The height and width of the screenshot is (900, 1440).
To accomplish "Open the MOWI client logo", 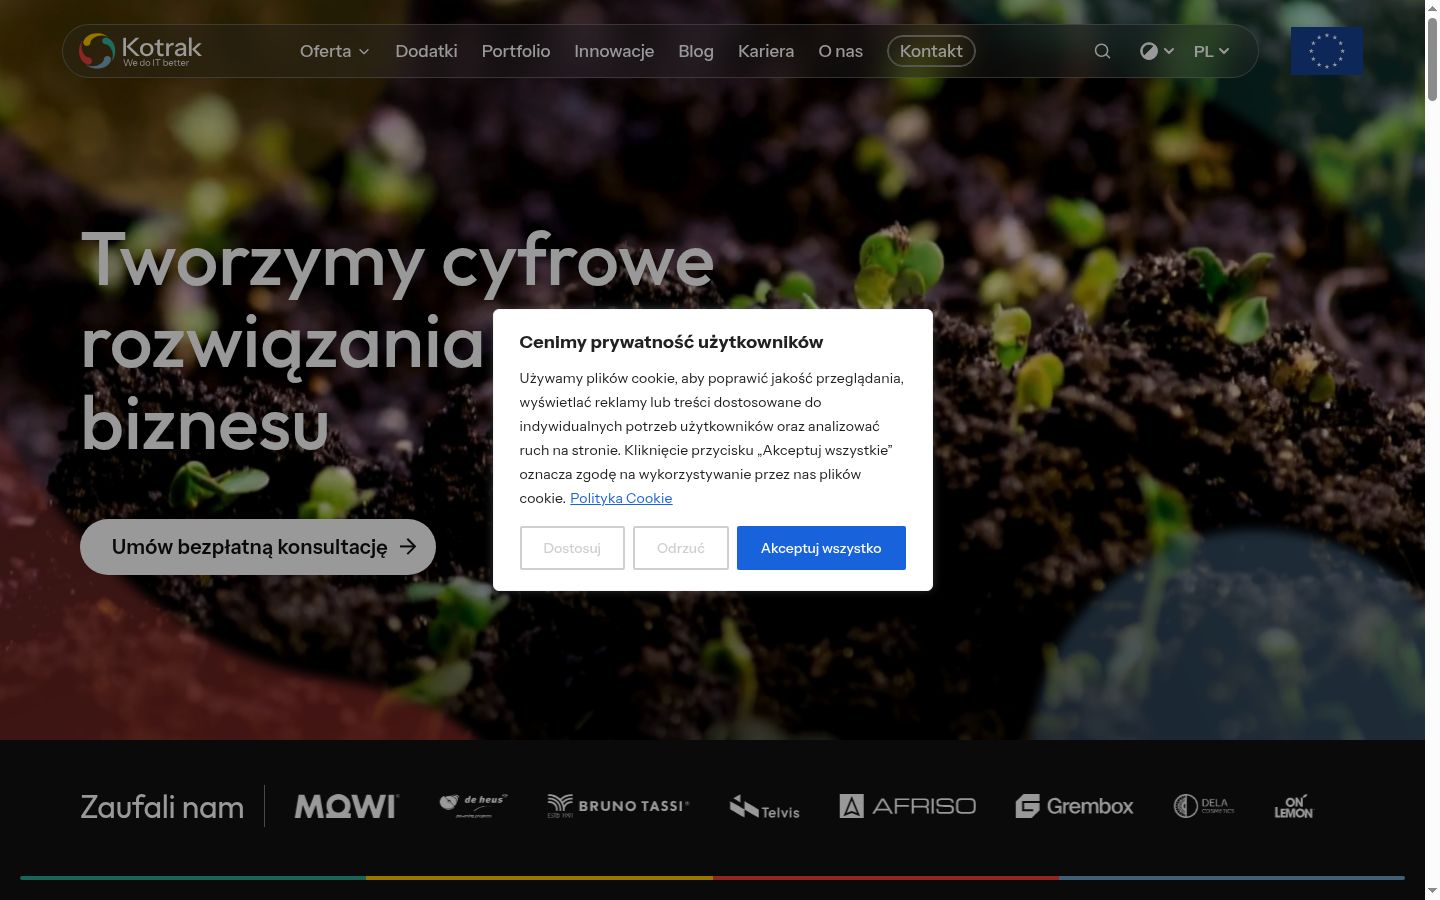I will click(x=346, y=806).
